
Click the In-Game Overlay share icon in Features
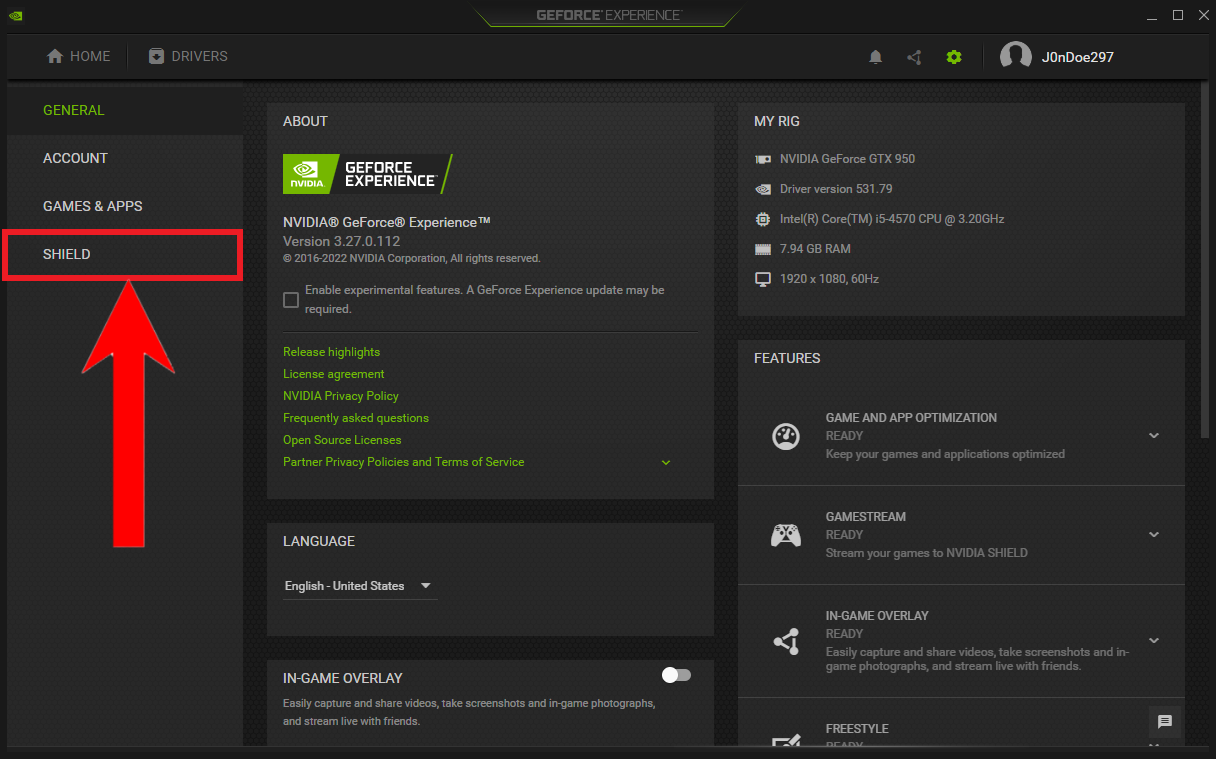click(786, 641)
